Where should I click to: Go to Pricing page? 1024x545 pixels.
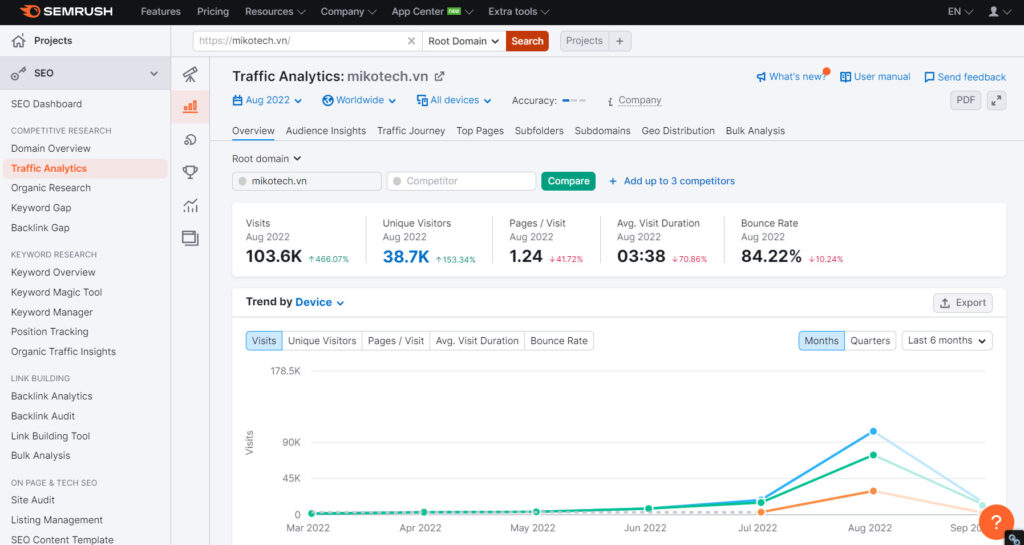click(213, 12)
